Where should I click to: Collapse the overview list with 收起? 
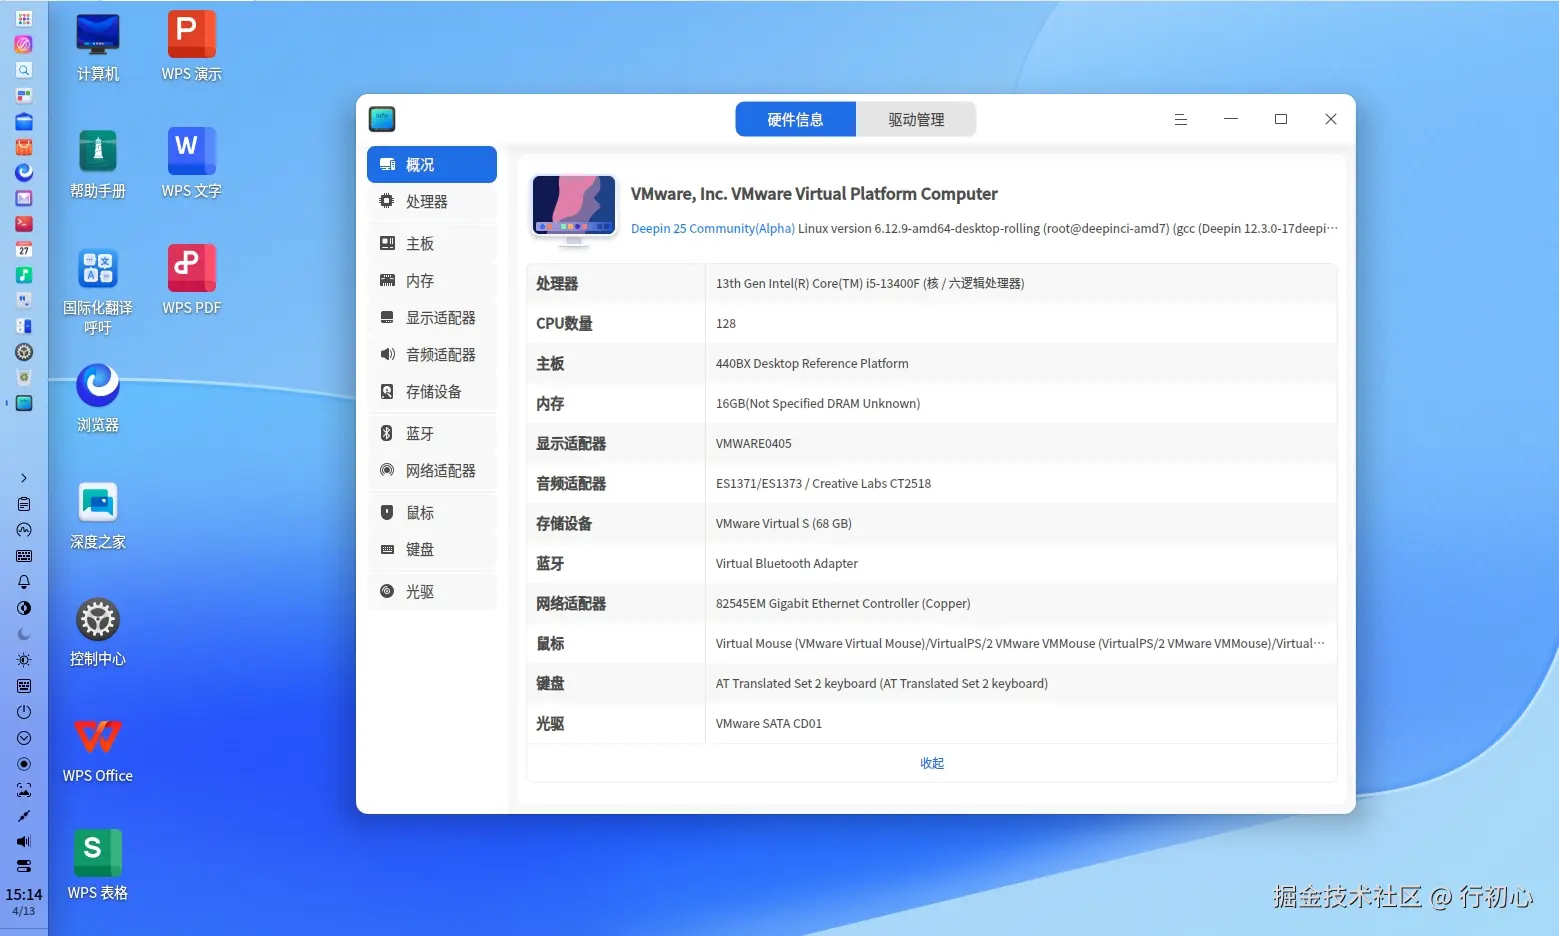932,764
